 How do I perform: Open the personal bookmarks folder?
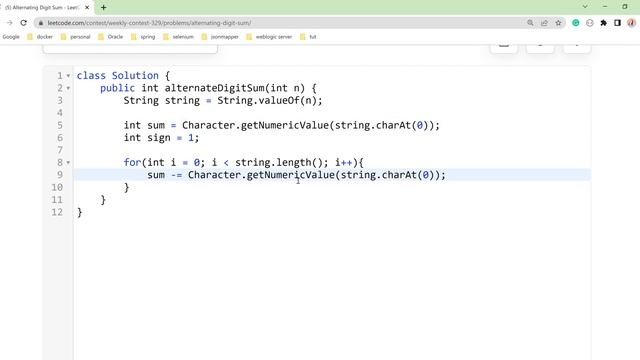tap(76, 37)
